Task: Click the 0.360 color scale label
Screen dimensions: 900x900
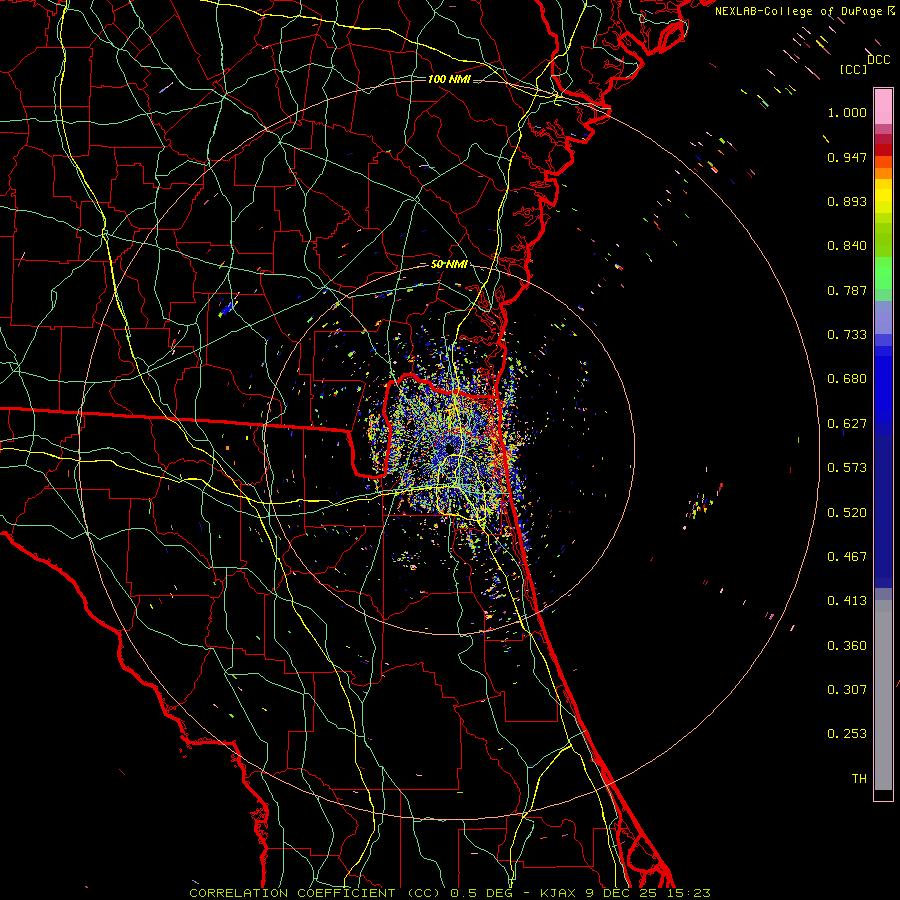Action: (847, 646)
